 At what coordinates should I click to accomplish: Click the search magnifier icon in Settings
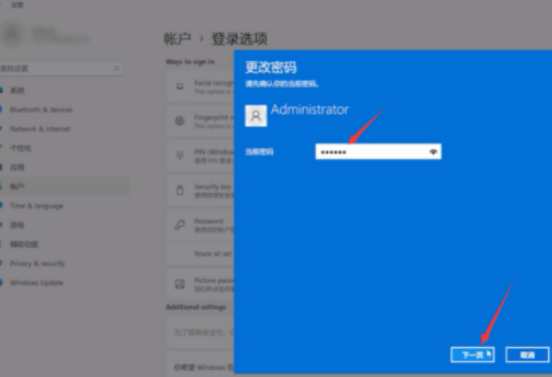coord(116,68)
